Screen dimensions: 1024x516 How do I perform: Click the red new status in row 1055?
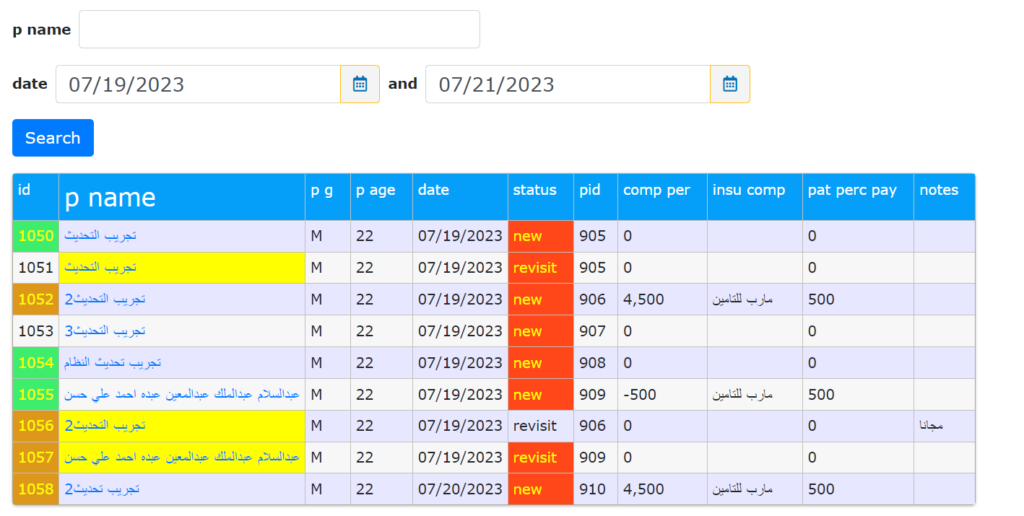pyautogui.click(x=527, y=395)
